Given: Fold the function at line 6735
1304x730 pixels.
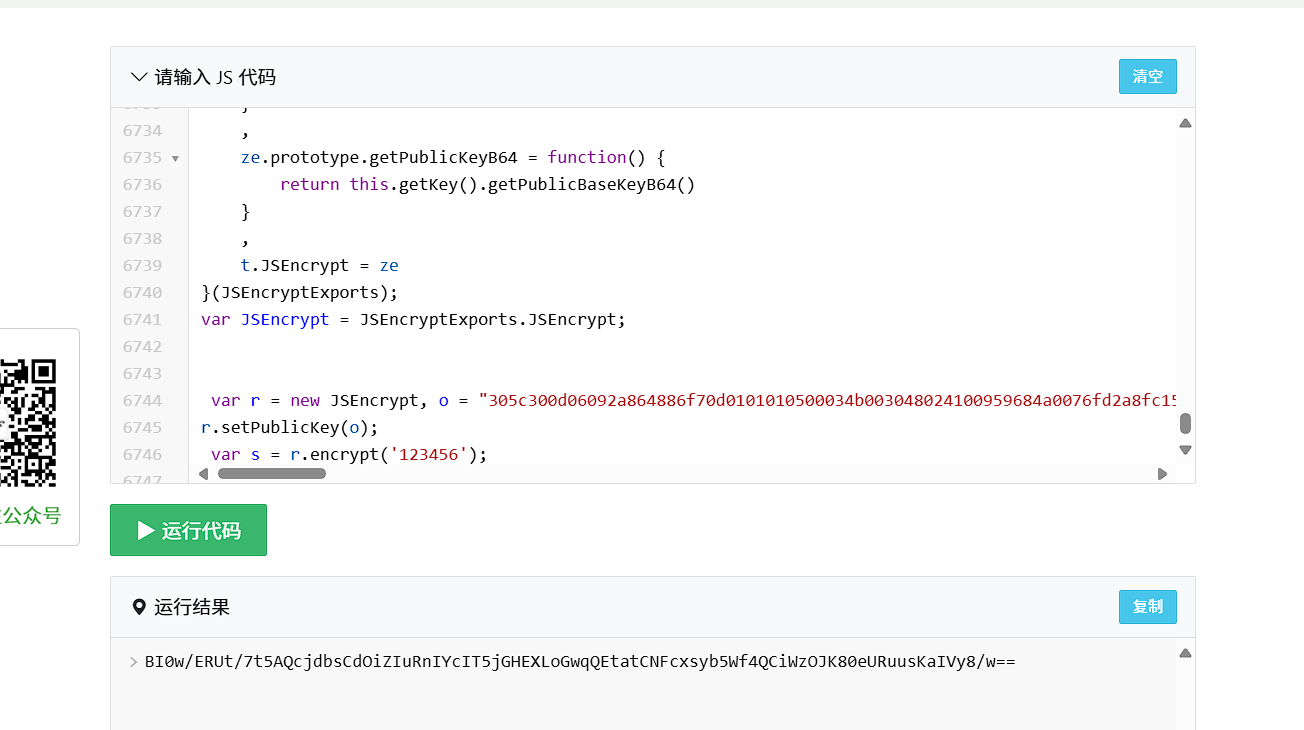Looking at the screenshot, I should coord(176,158).
